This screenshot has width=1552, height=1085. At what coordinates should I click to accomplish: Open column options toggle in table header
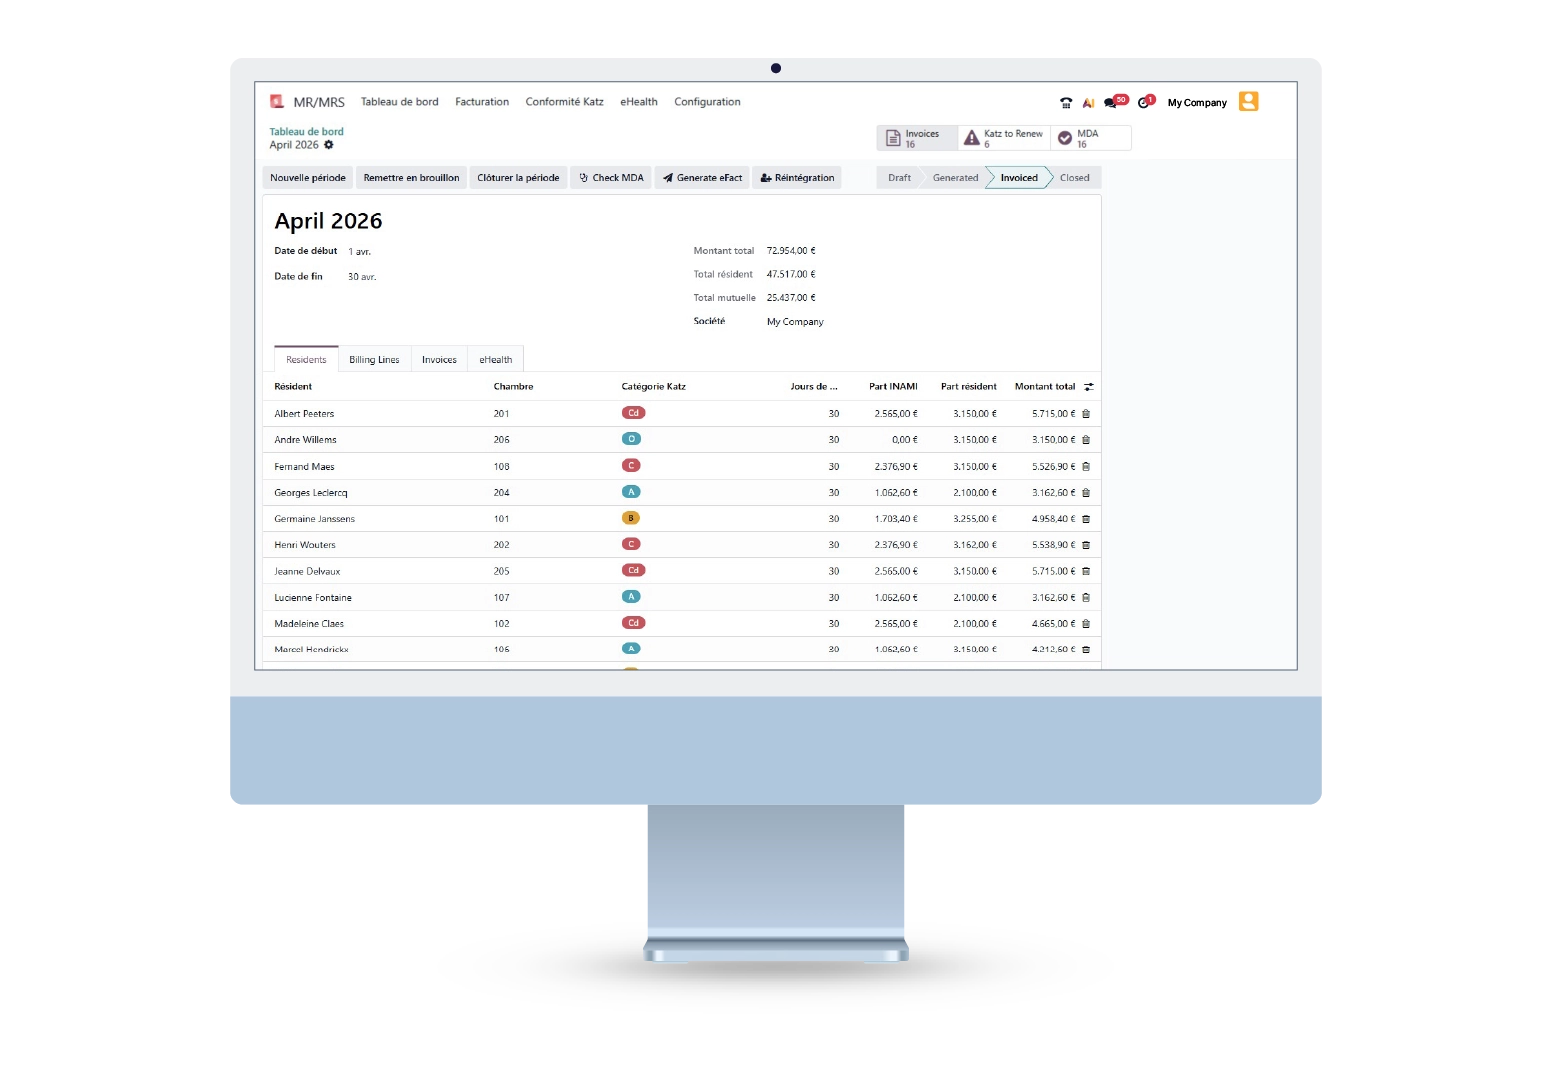pos(1089,387)
